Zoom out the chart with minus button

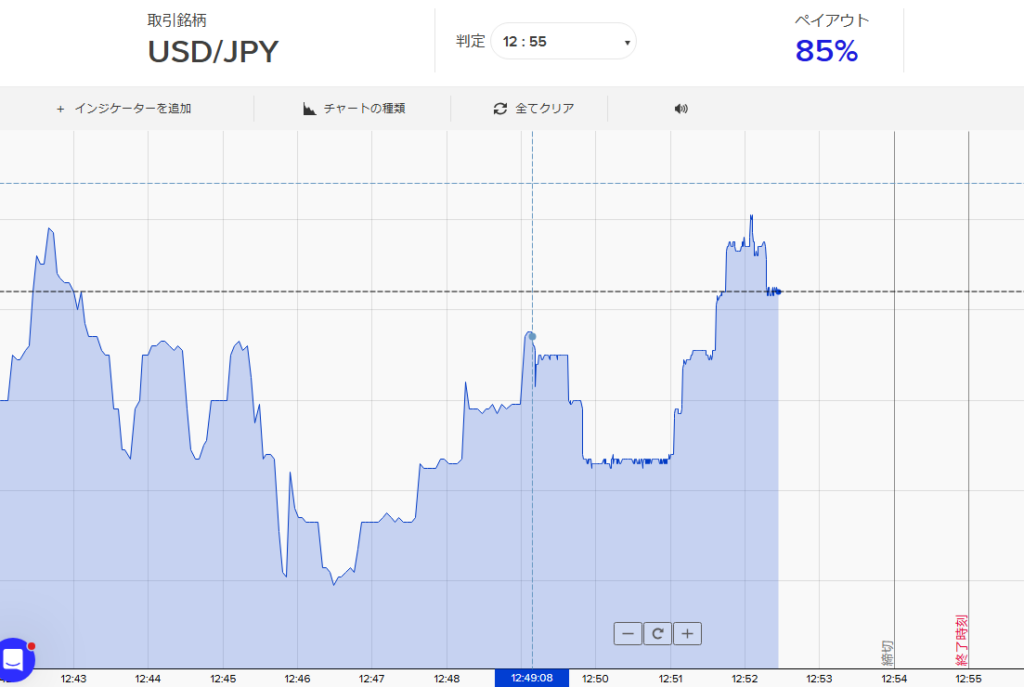[x=627, y=633]
